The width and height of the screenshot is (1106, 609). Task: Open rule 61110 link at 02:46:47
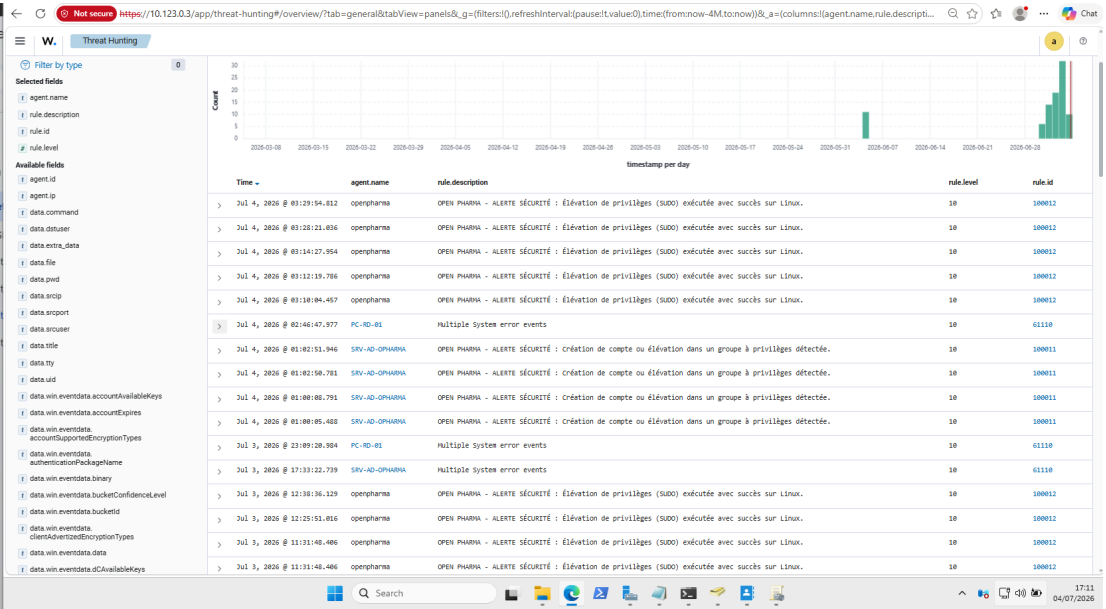[x=1043, y=325]
